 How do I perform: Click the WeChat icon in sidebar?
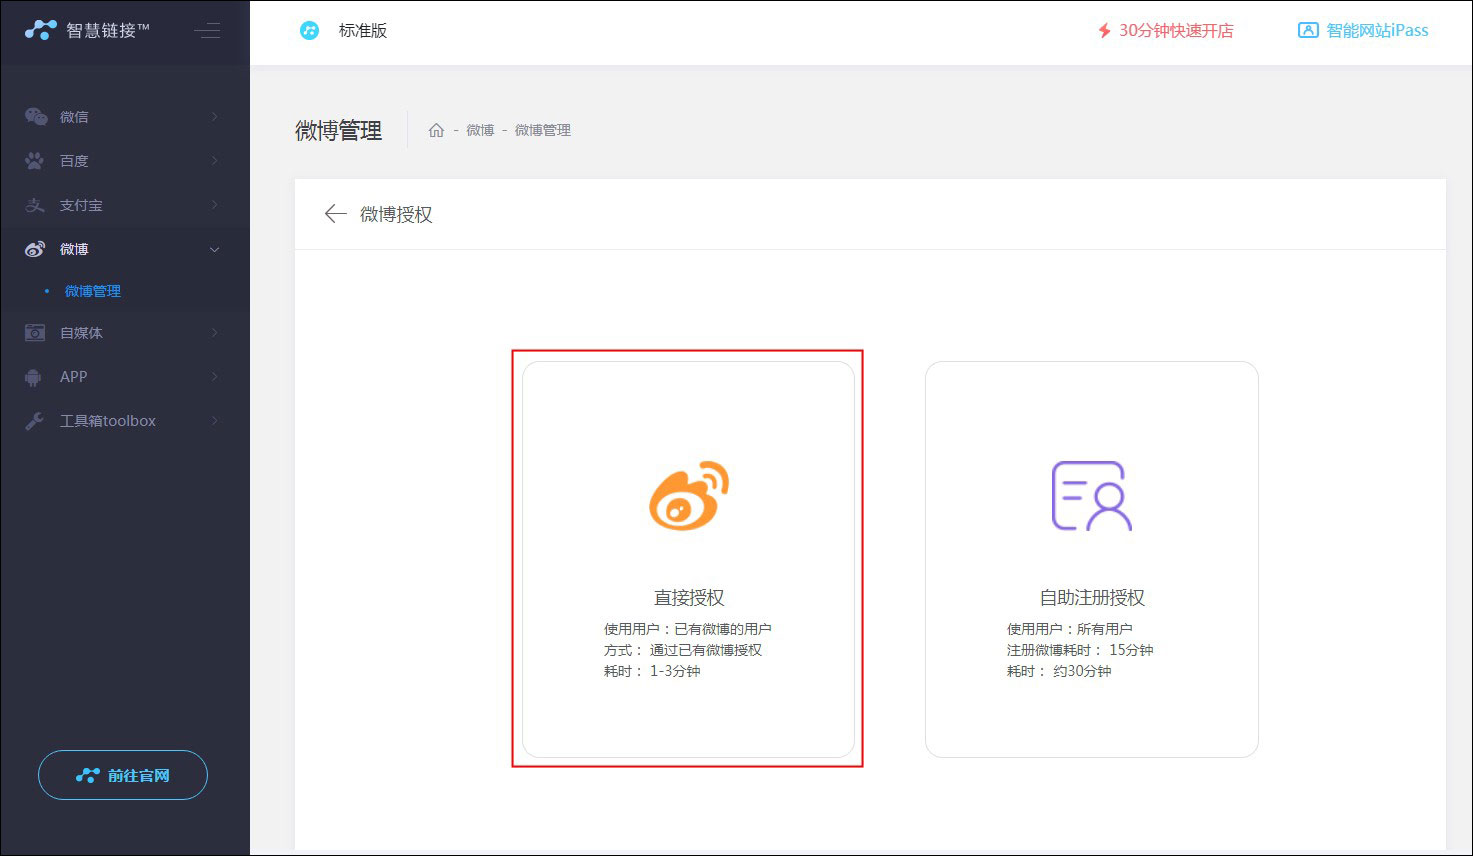(x=36, y=117)
